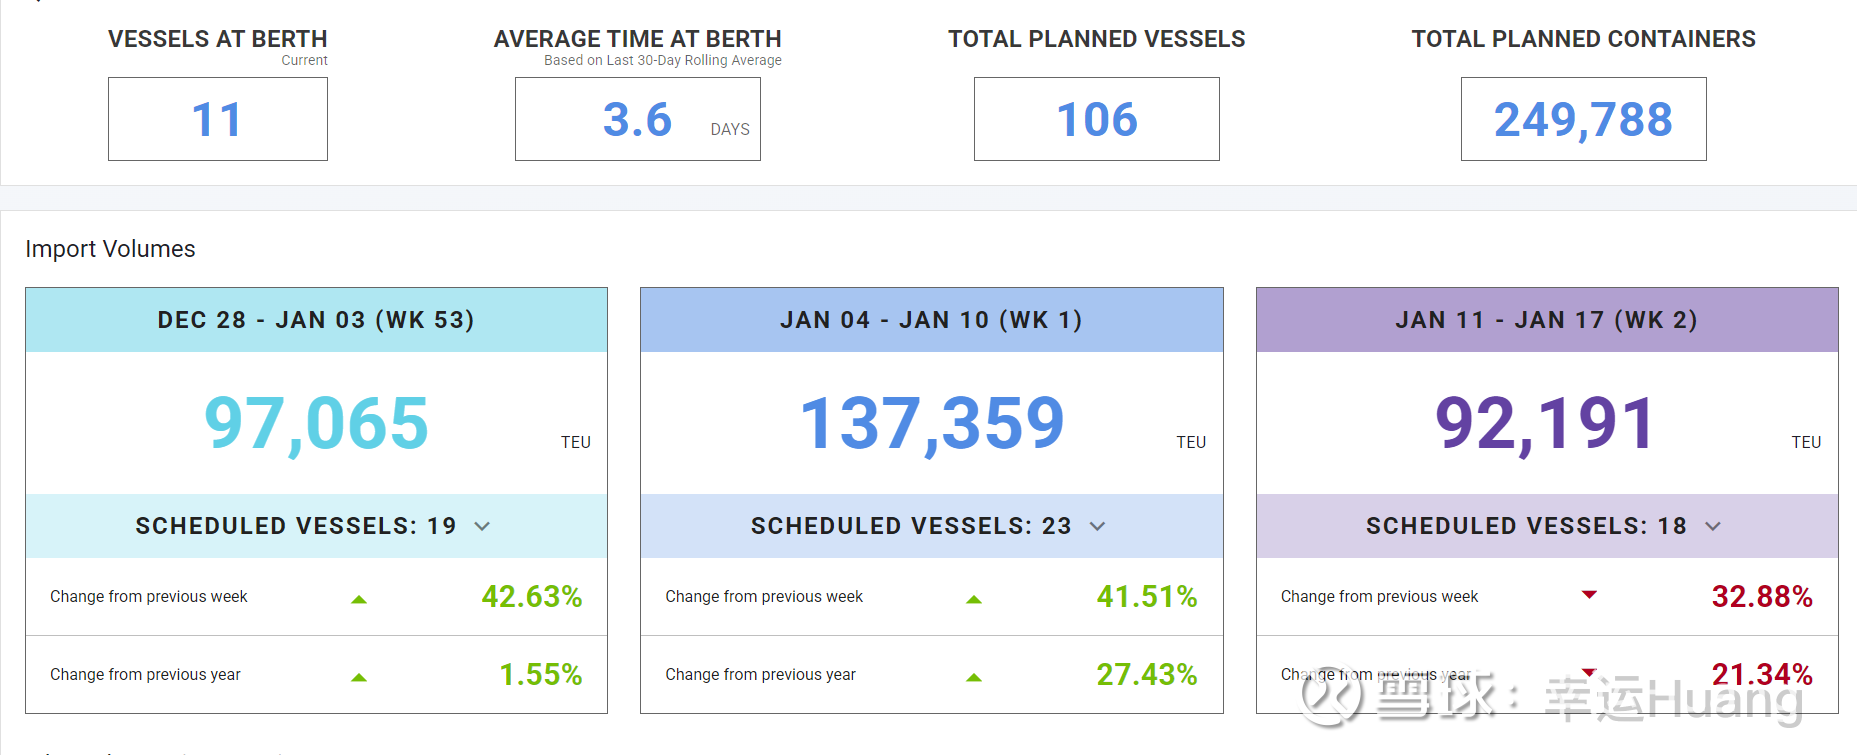The image size is (1857, 755).
Task: Click the green up arrow beside 42.63%
Action: click(x=359, y=599)
